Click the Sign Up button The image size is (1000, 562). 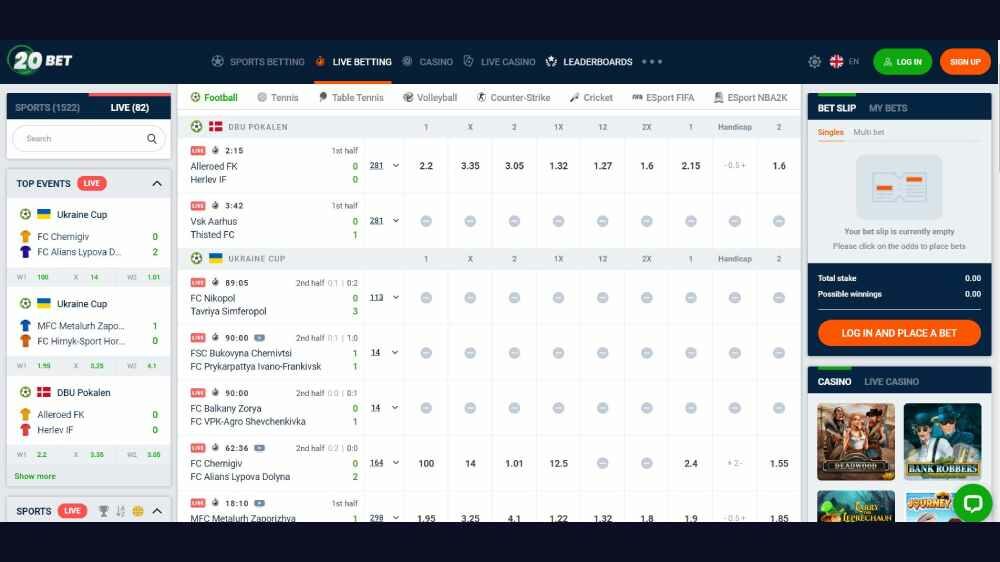click(x=965, y=62)
